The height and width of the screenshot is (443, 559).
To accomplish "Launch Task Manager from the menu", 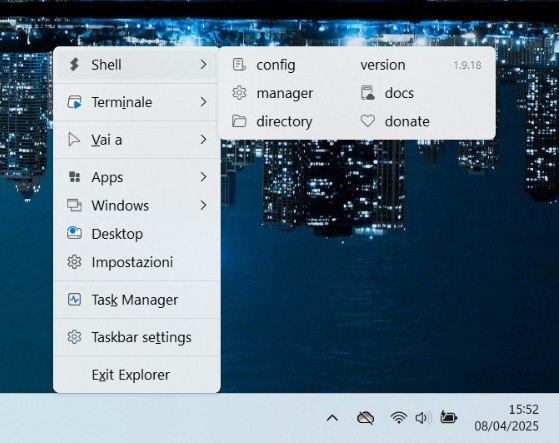I will pos(137,299).
